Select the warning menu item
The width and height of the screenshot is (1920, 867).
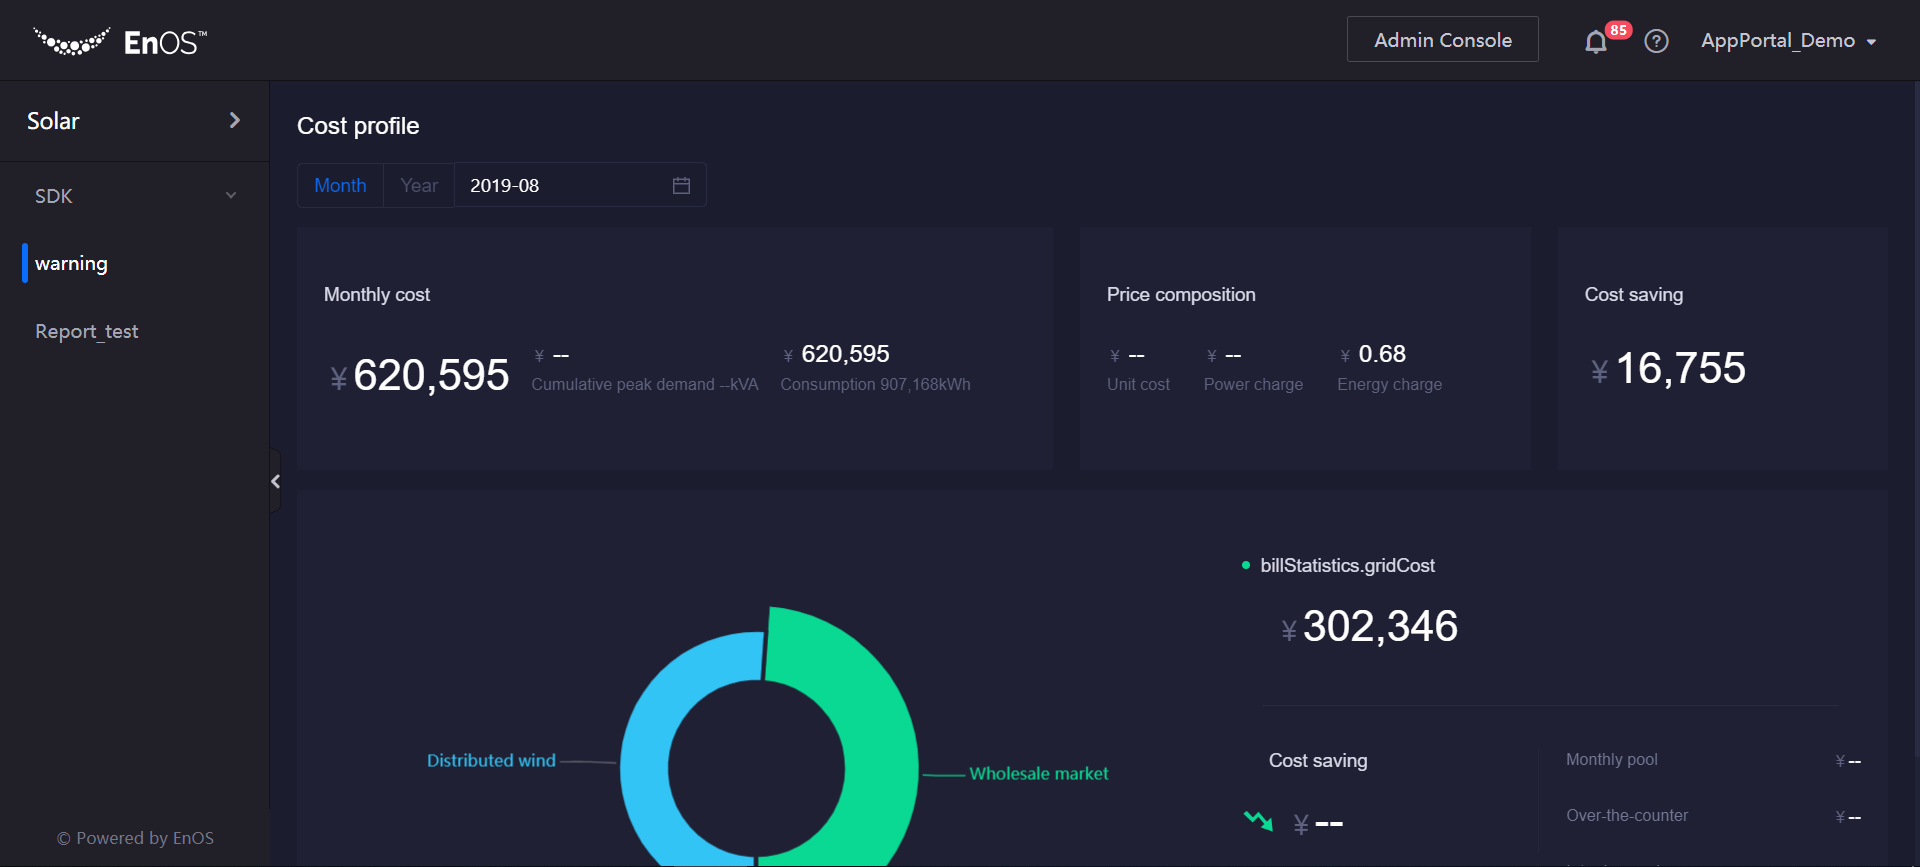click(x=71, y=264)
